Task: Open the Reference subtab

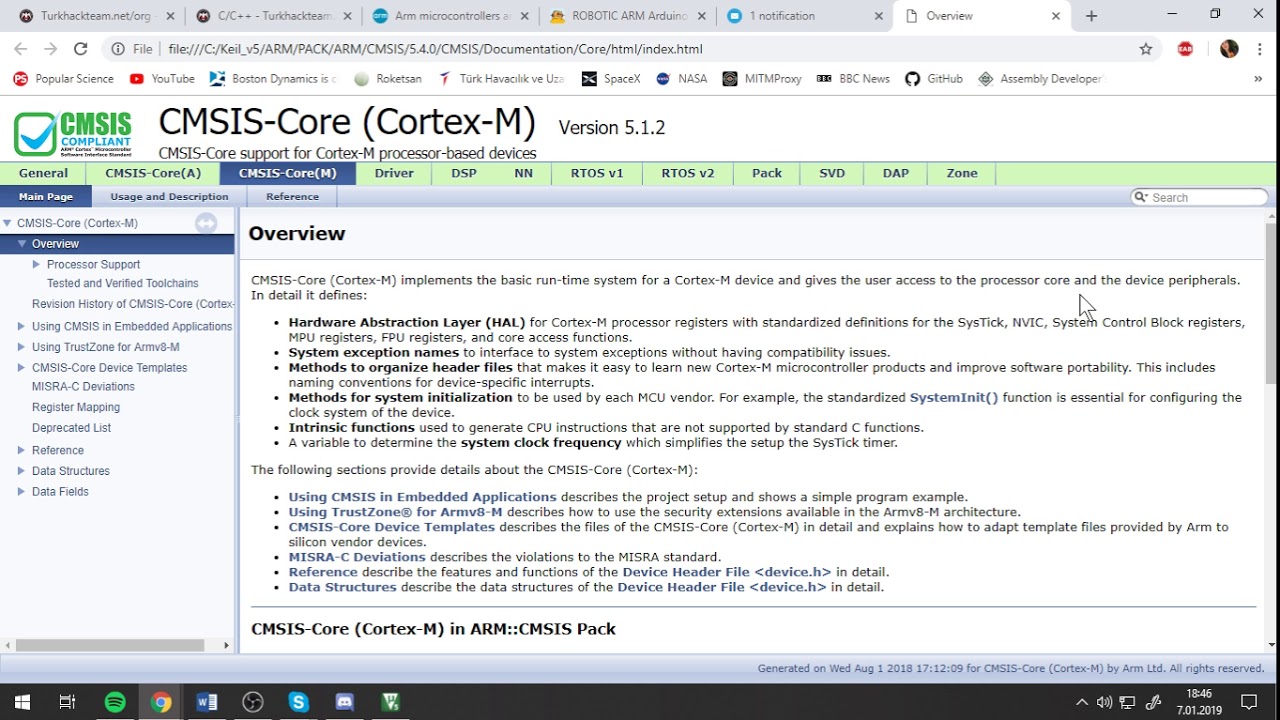Action: [292, 197]
